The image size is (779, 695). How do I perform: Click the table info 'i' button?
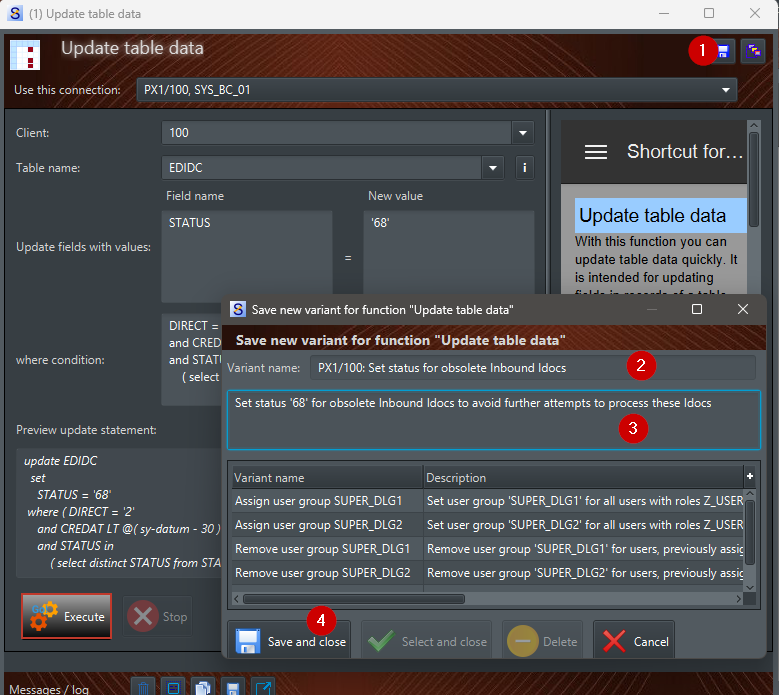525,168
